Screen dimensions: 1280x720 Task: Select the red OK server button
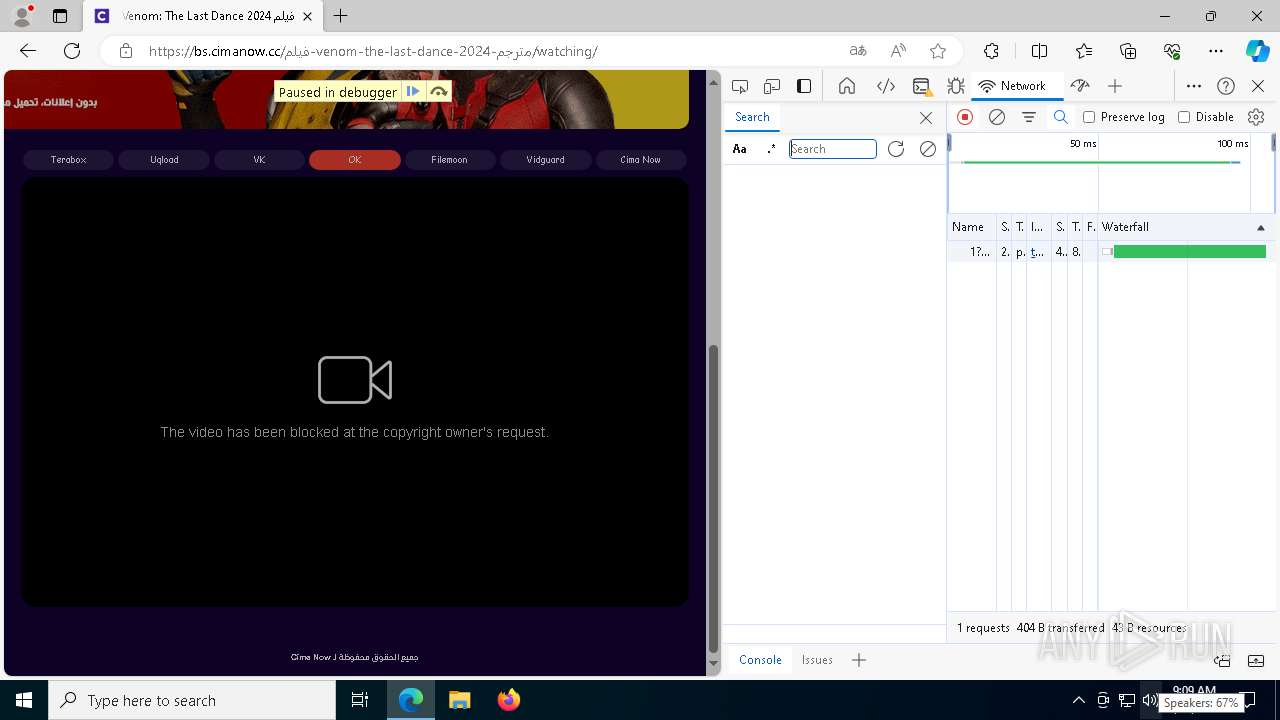(x=355, y=160)
